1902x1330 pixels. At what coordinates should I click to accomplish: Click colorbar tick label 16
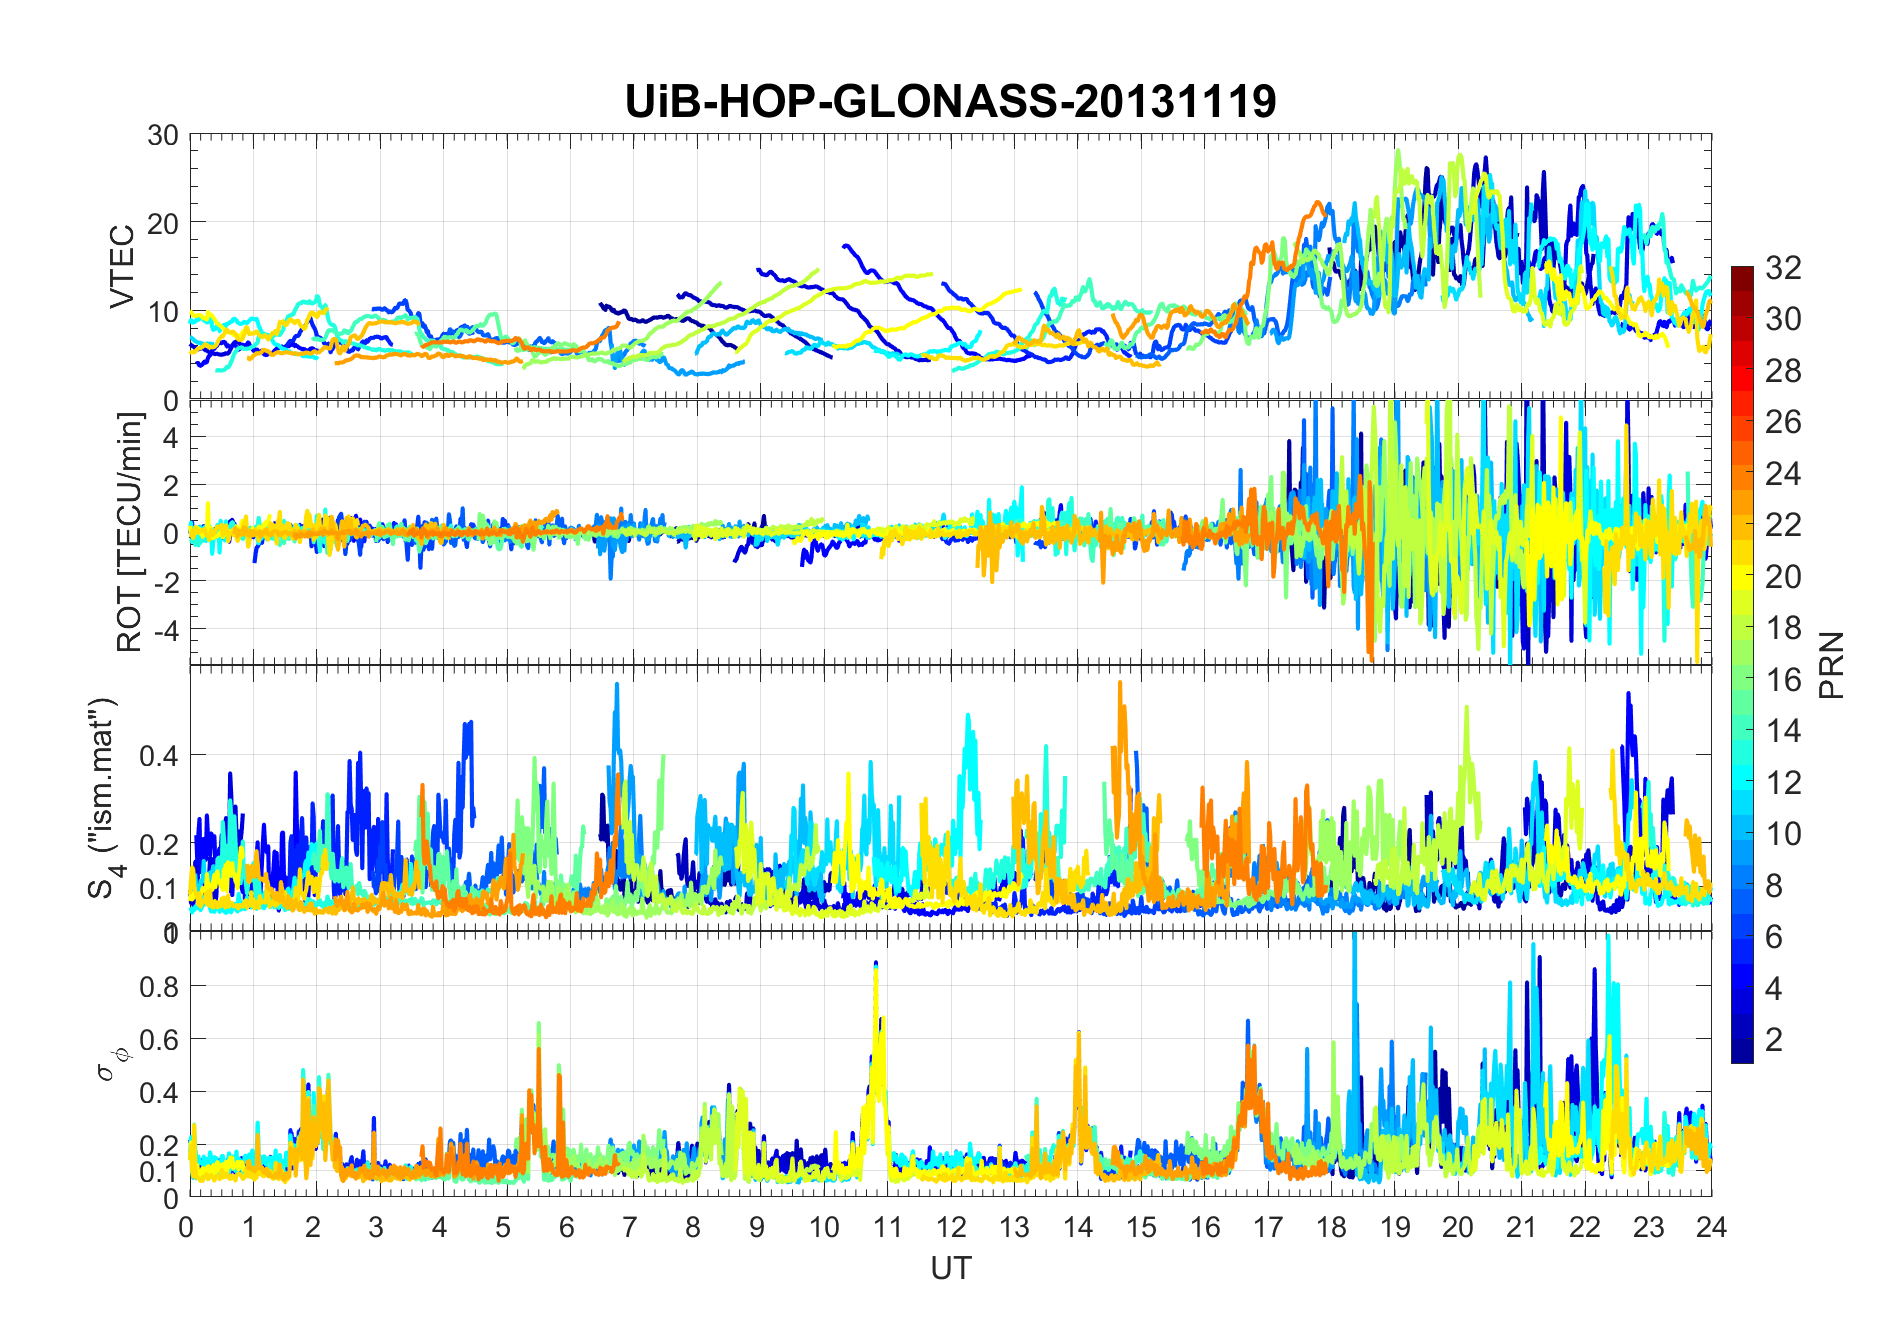1783,680
